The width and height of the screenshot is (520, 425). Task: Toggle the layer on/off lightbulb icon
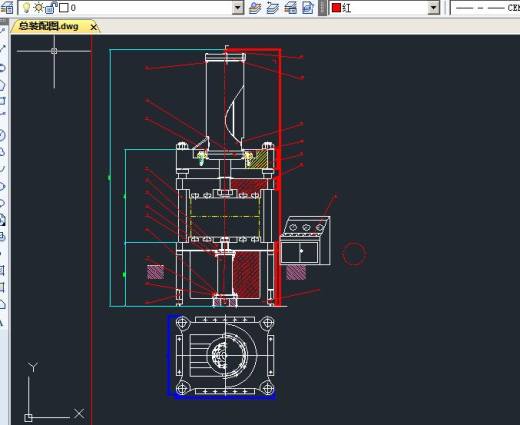[x=26, y=7]
